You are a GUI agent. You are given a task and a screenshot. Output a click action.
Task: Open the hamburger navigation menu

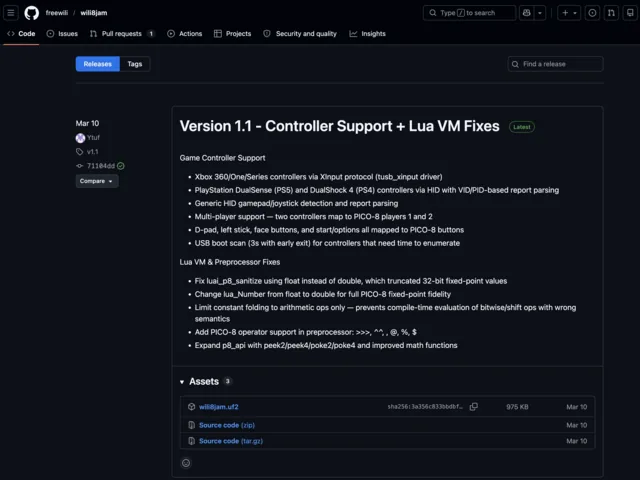(x=11, y=13)
